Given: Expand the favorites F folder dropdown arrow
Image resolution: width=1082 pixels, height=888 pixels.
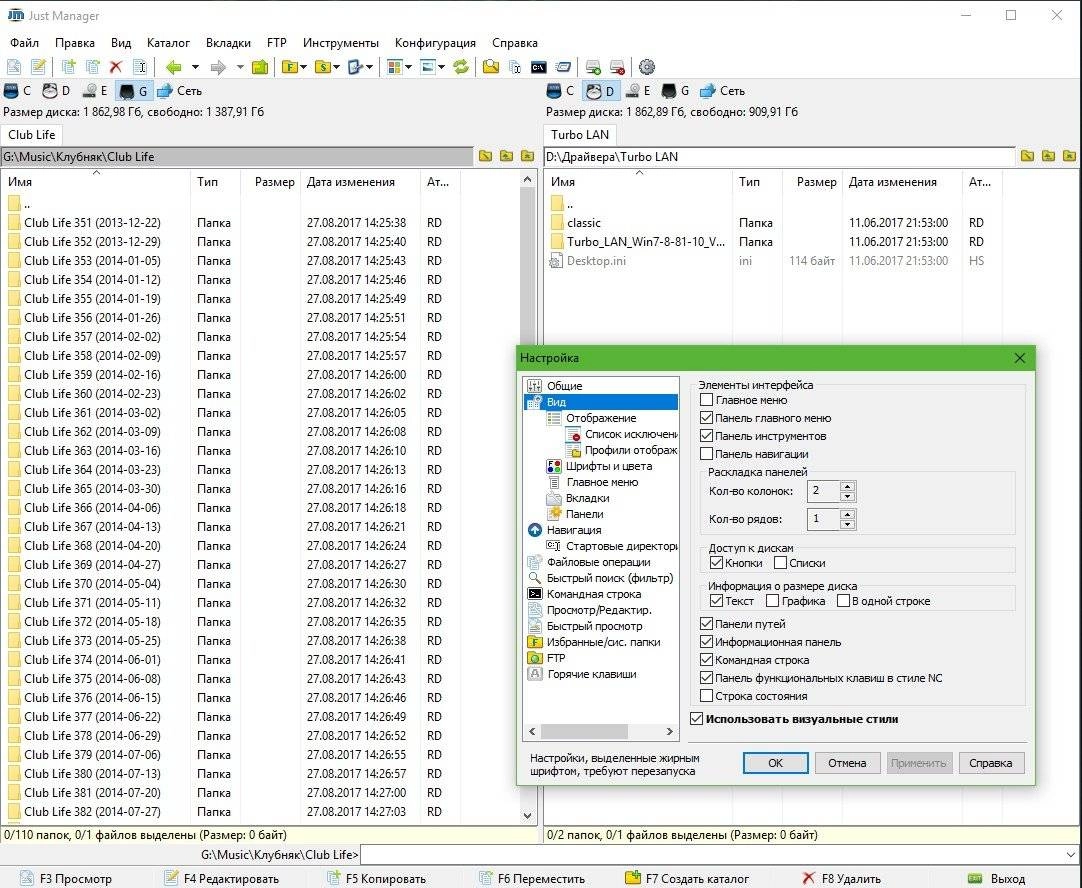Looking at the screenshot, I should coord(304,67).
